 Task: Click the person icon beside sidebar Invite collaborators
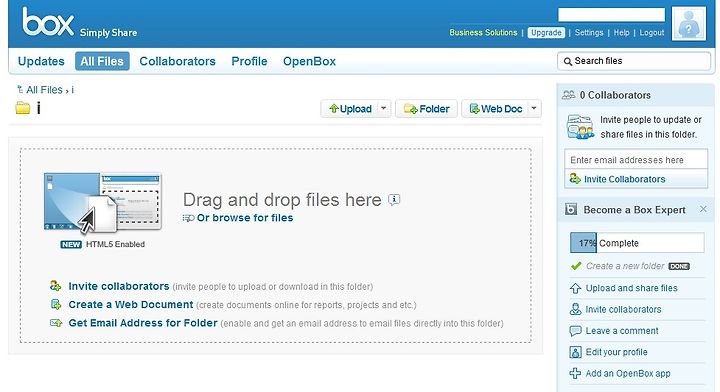[575, 309]
